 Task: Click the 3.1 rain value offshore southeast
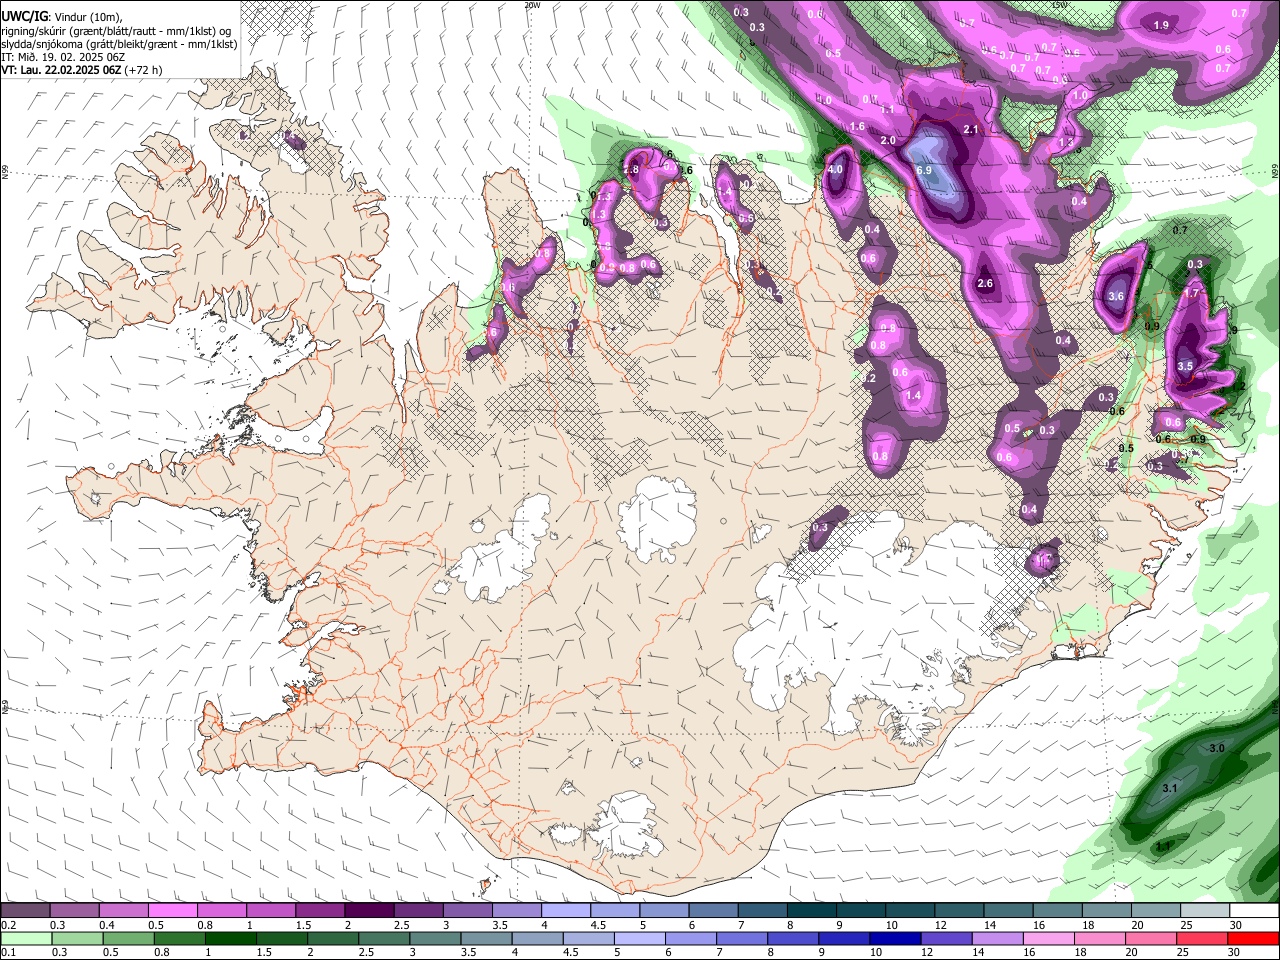tap(1170, 789)
